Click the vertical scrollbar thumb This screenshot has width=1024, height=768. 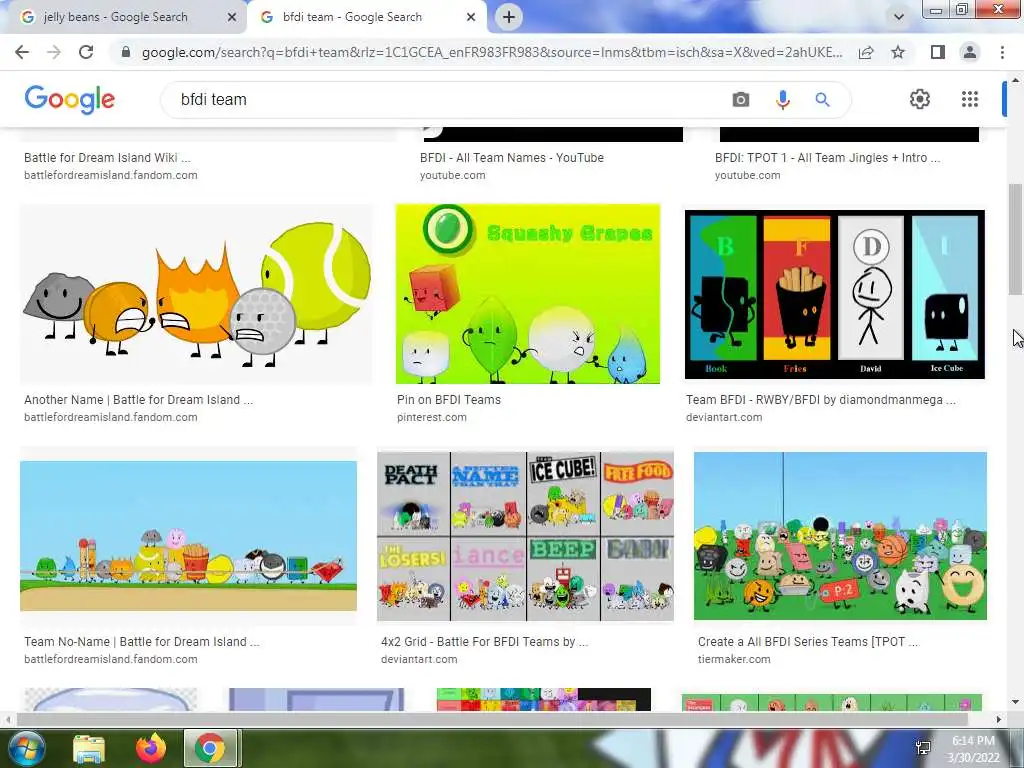(x=1015, y=239)
